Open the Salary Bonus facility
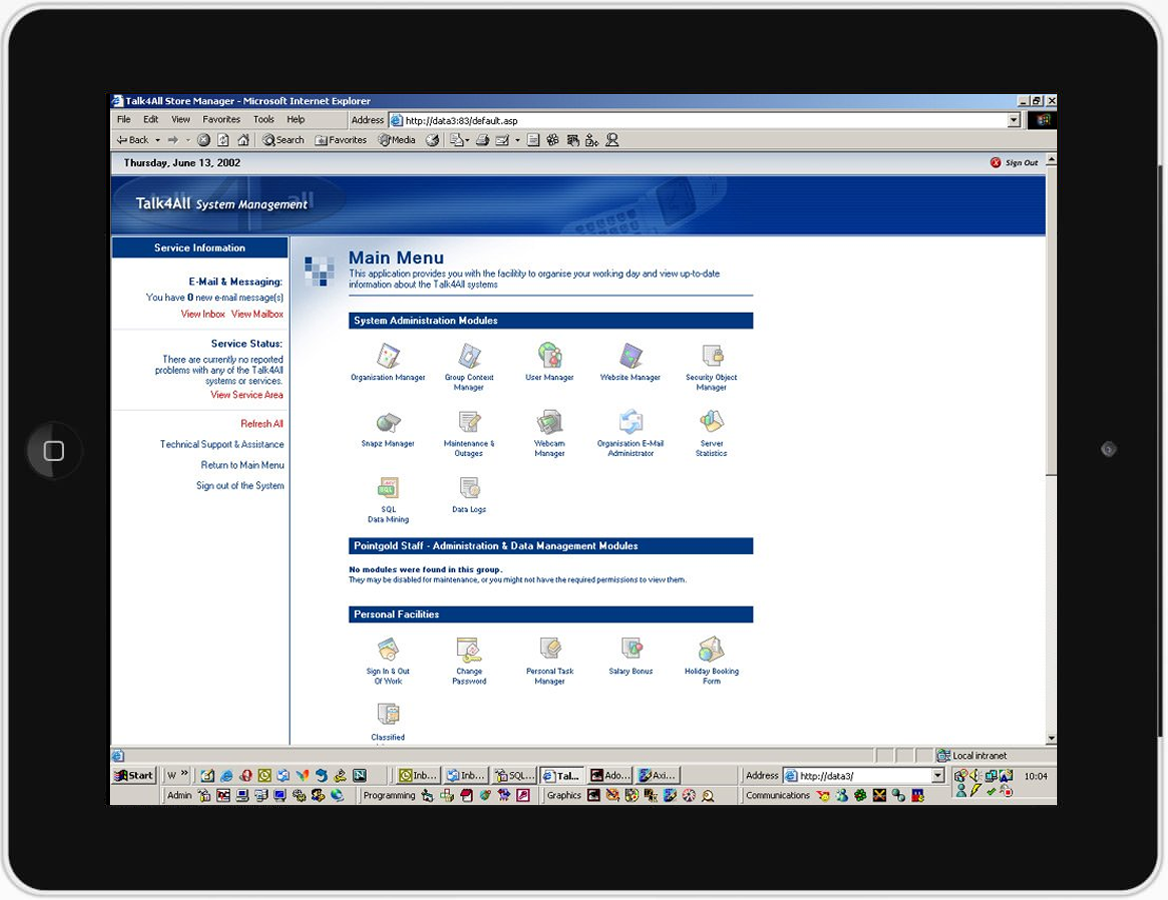1168x900 pixels. (630, 656)
